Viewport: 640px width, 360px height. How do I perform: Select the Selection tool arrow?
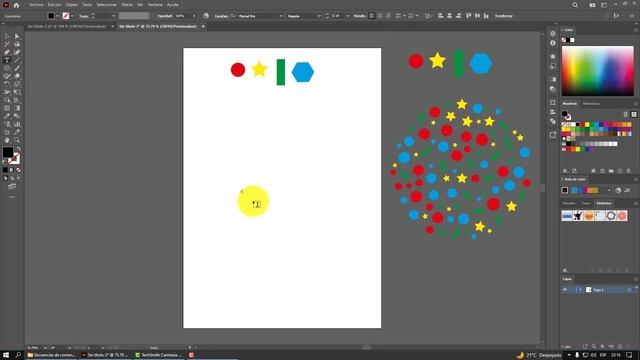(7, 36)
